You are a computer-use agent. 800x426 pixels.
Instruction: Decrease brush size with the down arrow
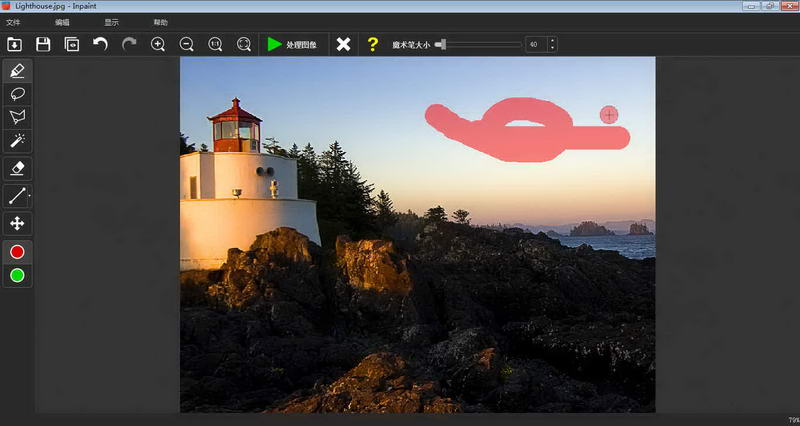click(552, 48)
